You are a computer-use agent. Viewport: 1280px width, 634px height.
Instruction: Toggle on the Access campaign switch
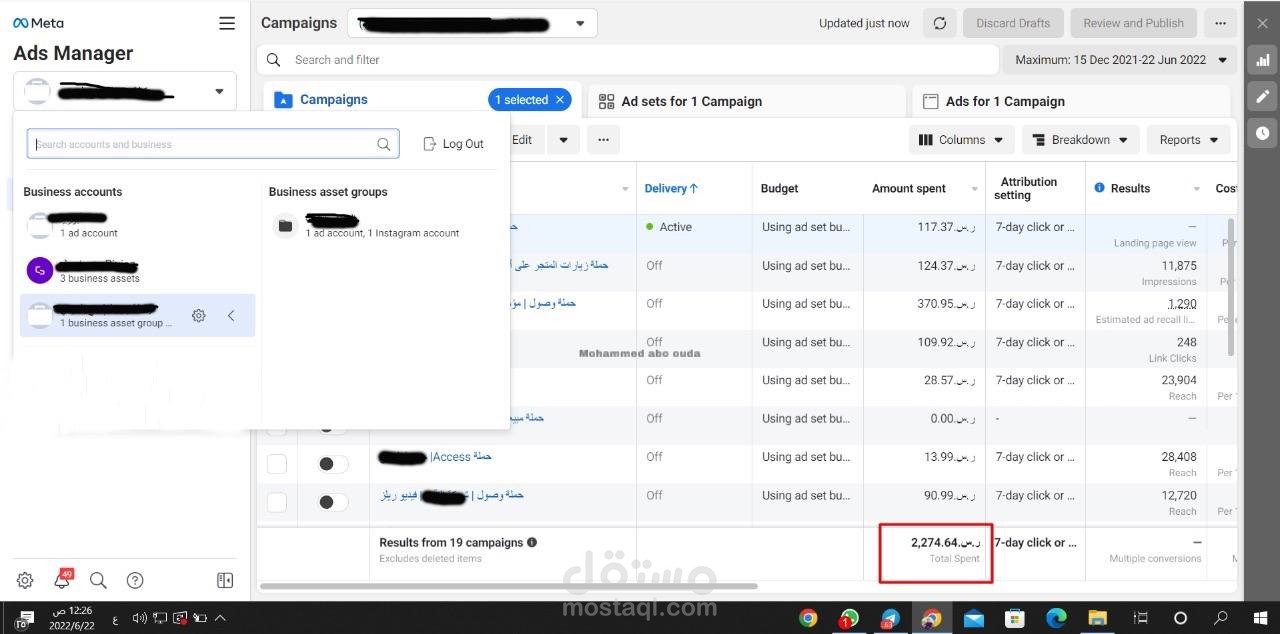pos(333,464)
